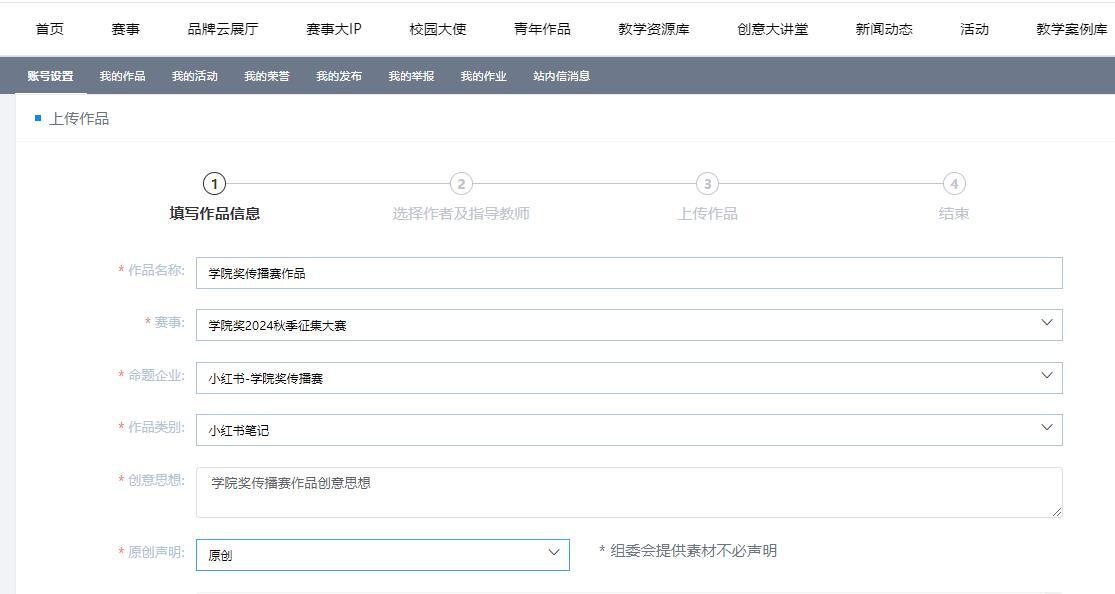Switch to 我的作业 tab
This screenshot has width=1115, height=594.
pos(484,76)
